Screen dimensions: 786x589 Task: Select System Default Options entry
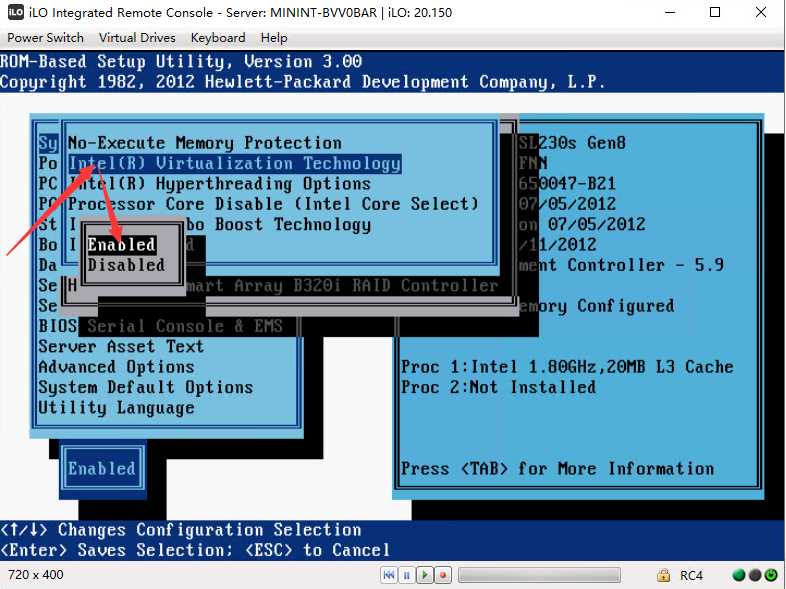(145, 387)
